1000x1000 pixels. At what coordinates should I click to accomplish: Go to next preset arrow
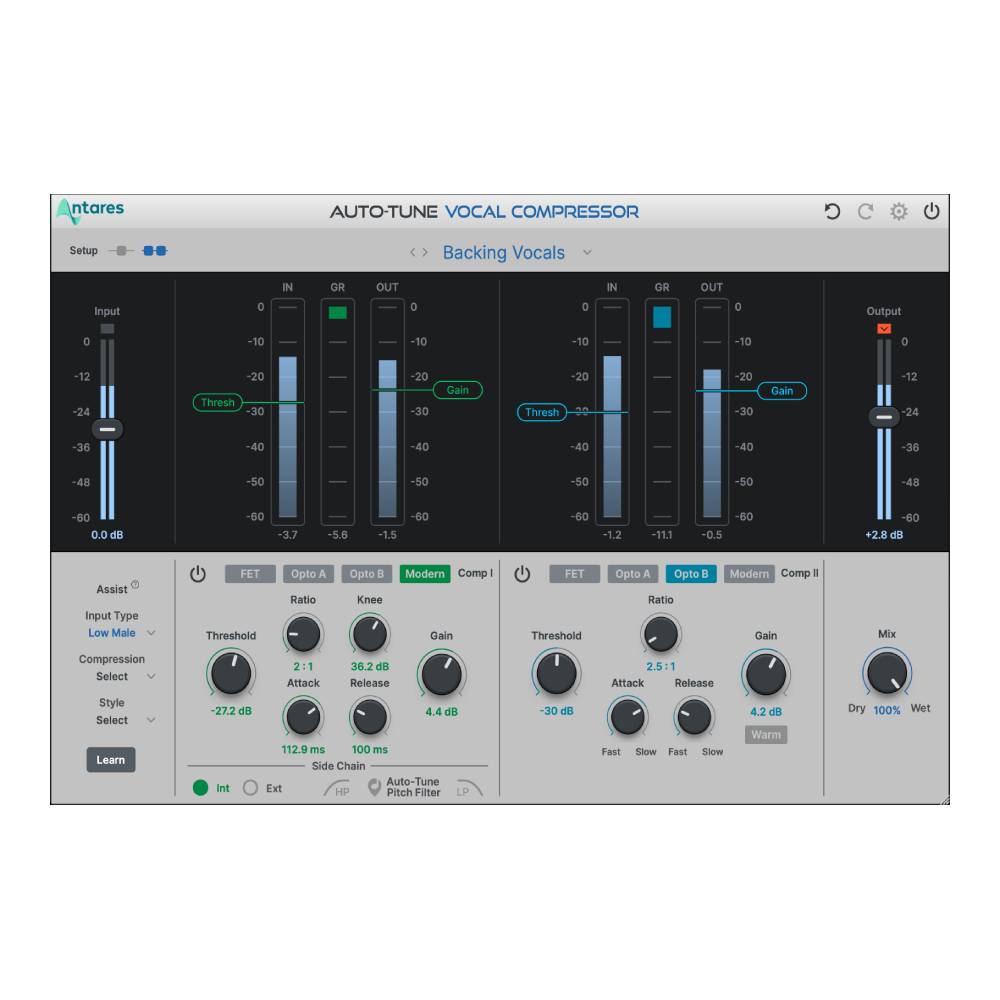[425, 253]
